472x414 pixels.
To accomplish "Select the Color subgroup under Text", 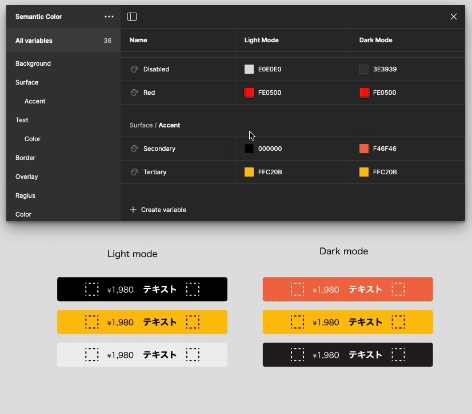I will pyautogui.click(x=32, y=139).
